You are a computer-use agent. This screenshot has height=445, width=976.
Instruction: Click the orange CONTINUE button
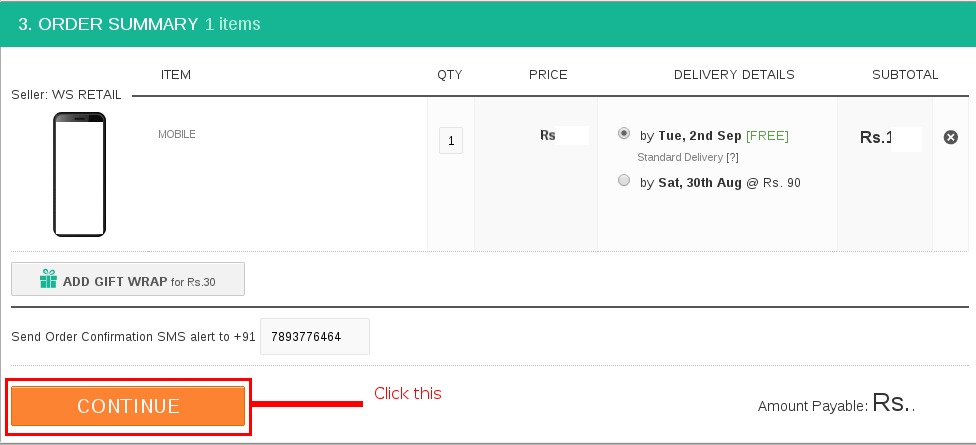coord(128,406)
